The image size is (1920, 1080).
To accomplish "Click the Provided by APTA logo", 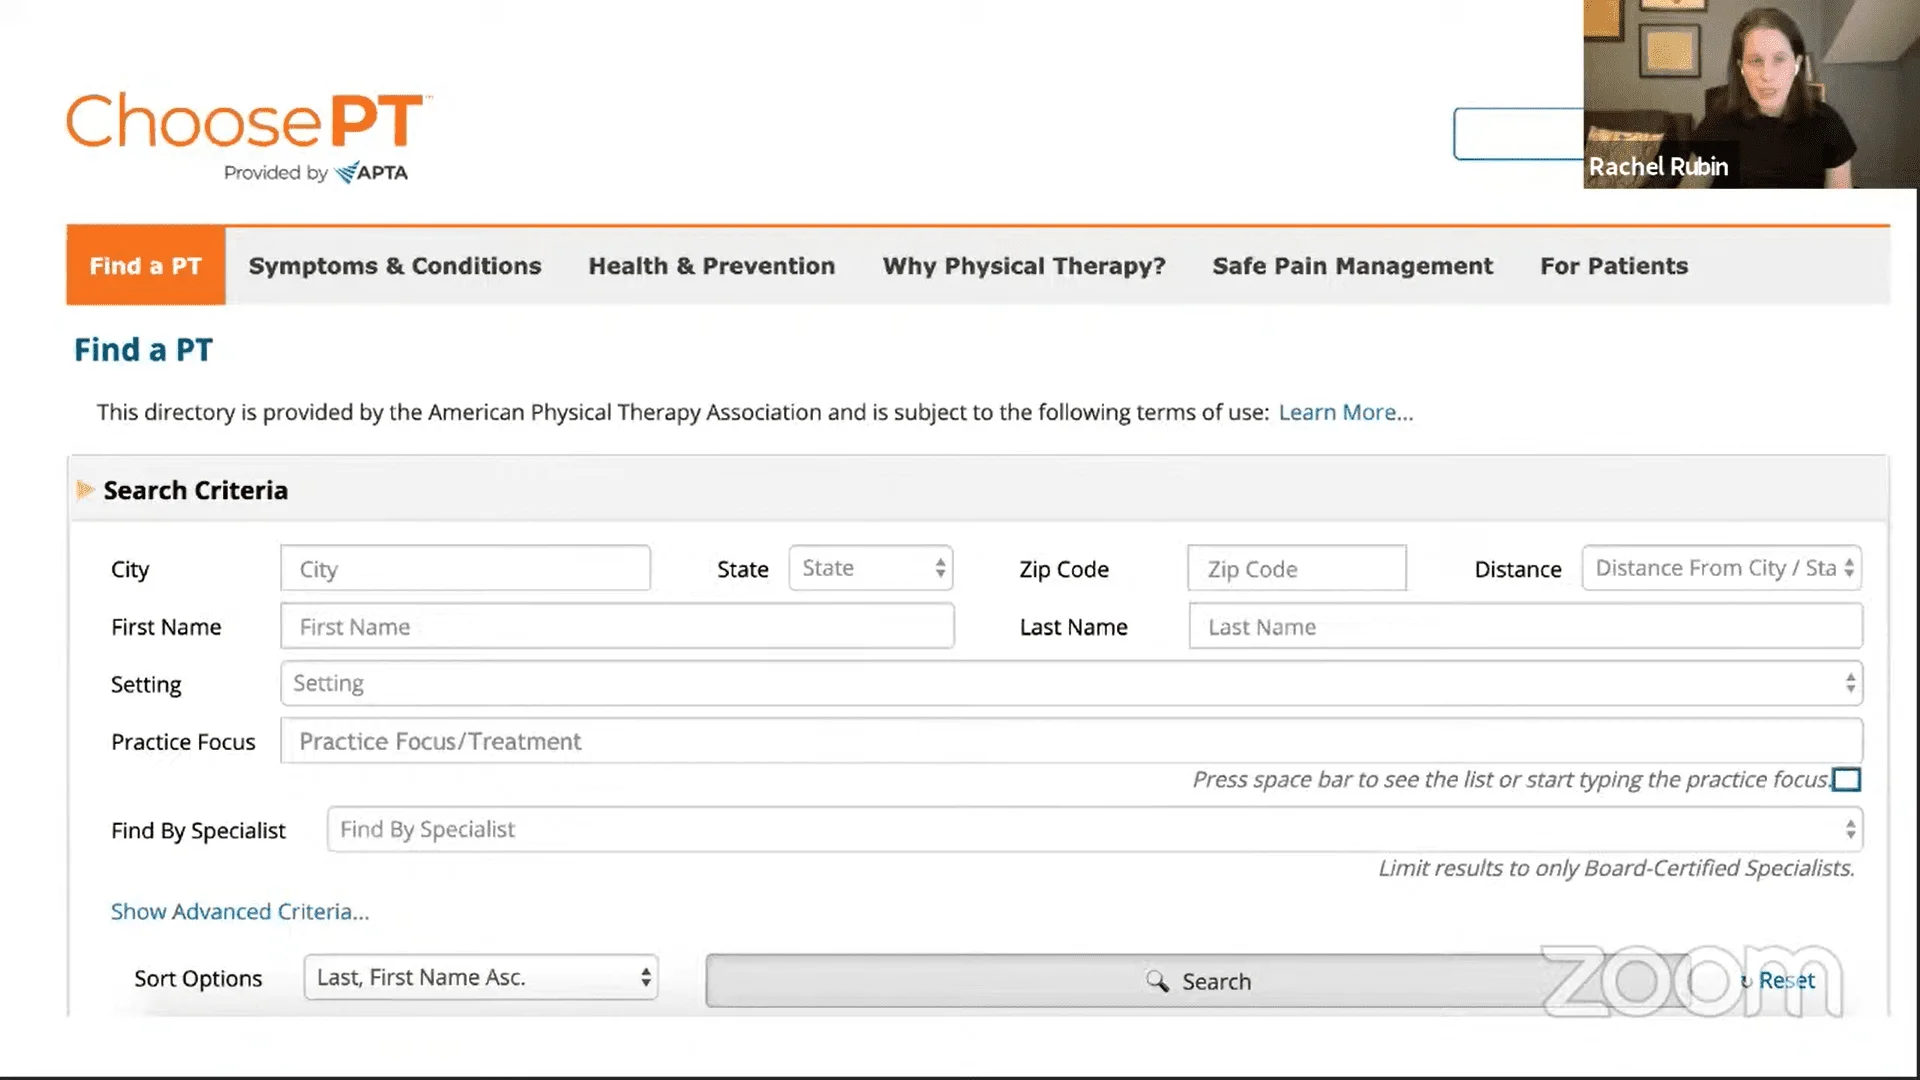I will 316,173.
